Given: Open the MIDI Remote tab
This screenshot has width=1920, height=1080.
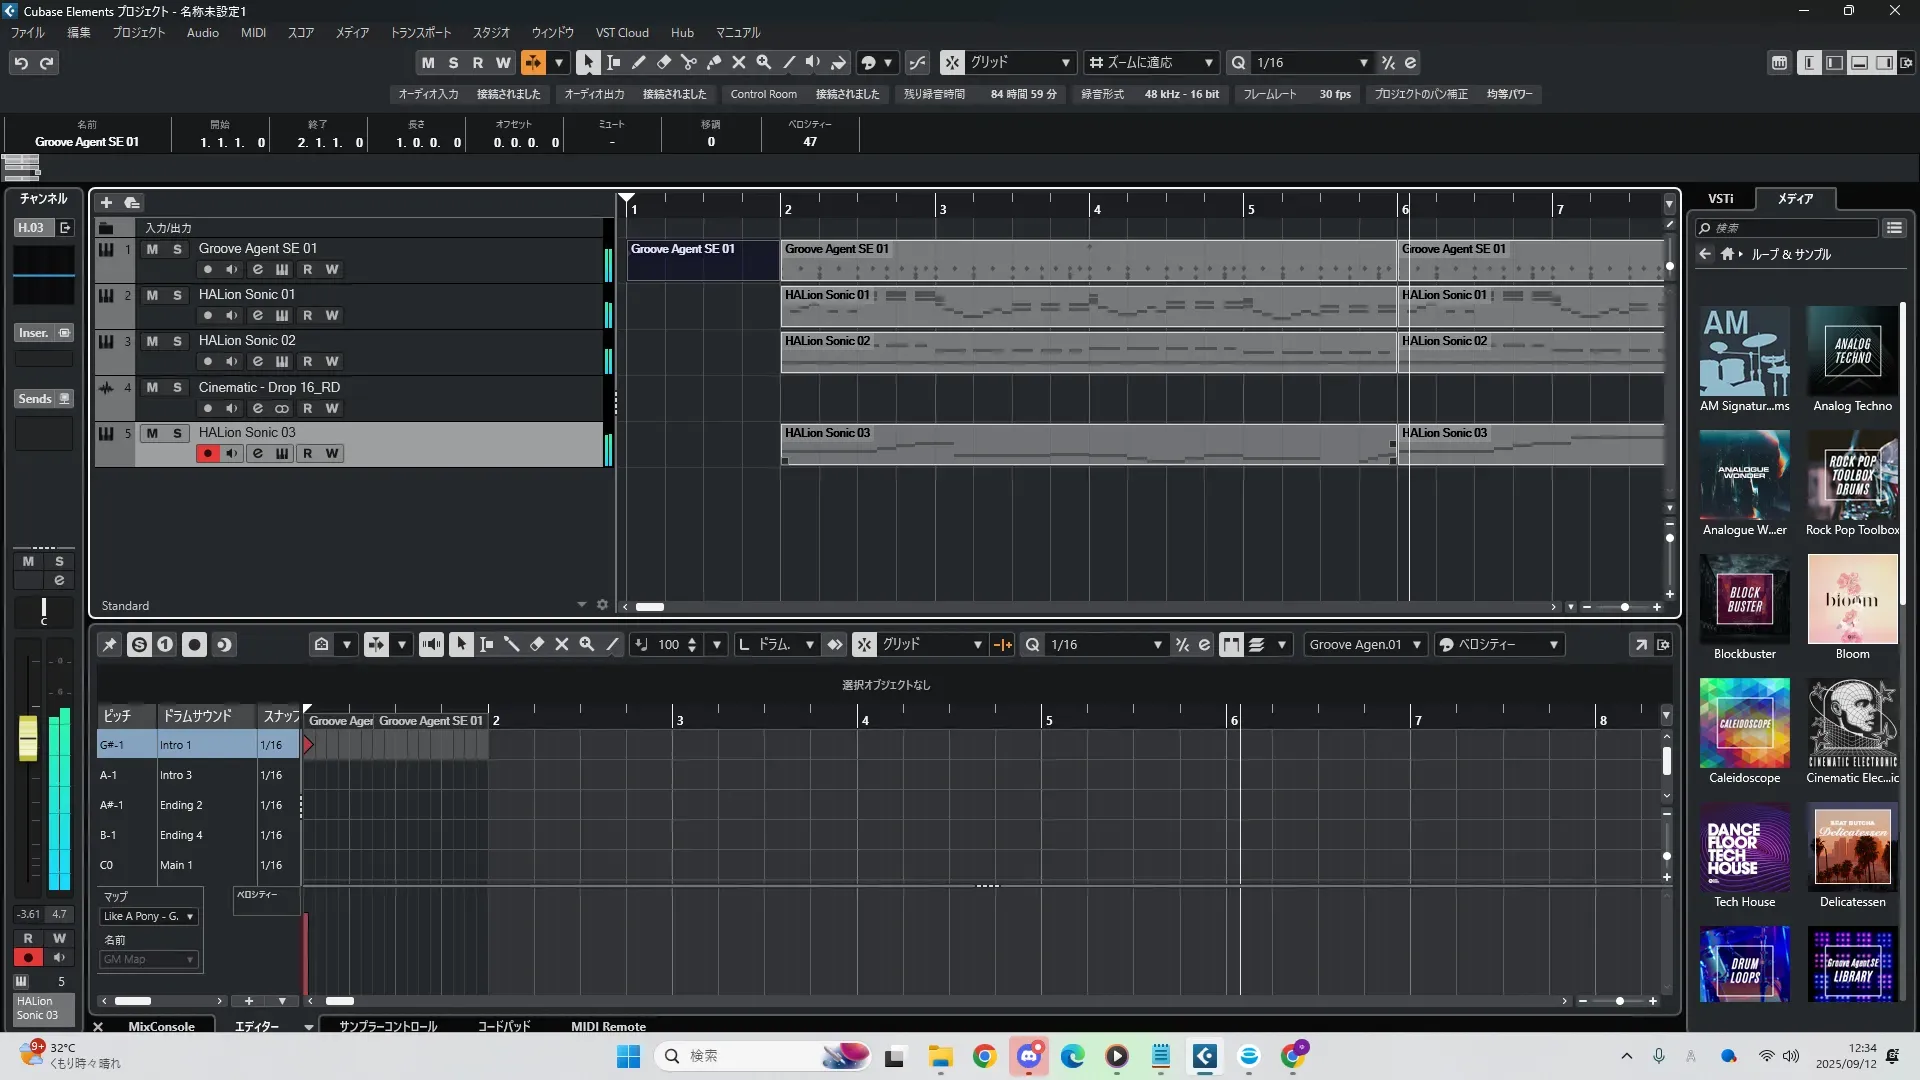Looking at the screenshot, I should [608, 1026].
